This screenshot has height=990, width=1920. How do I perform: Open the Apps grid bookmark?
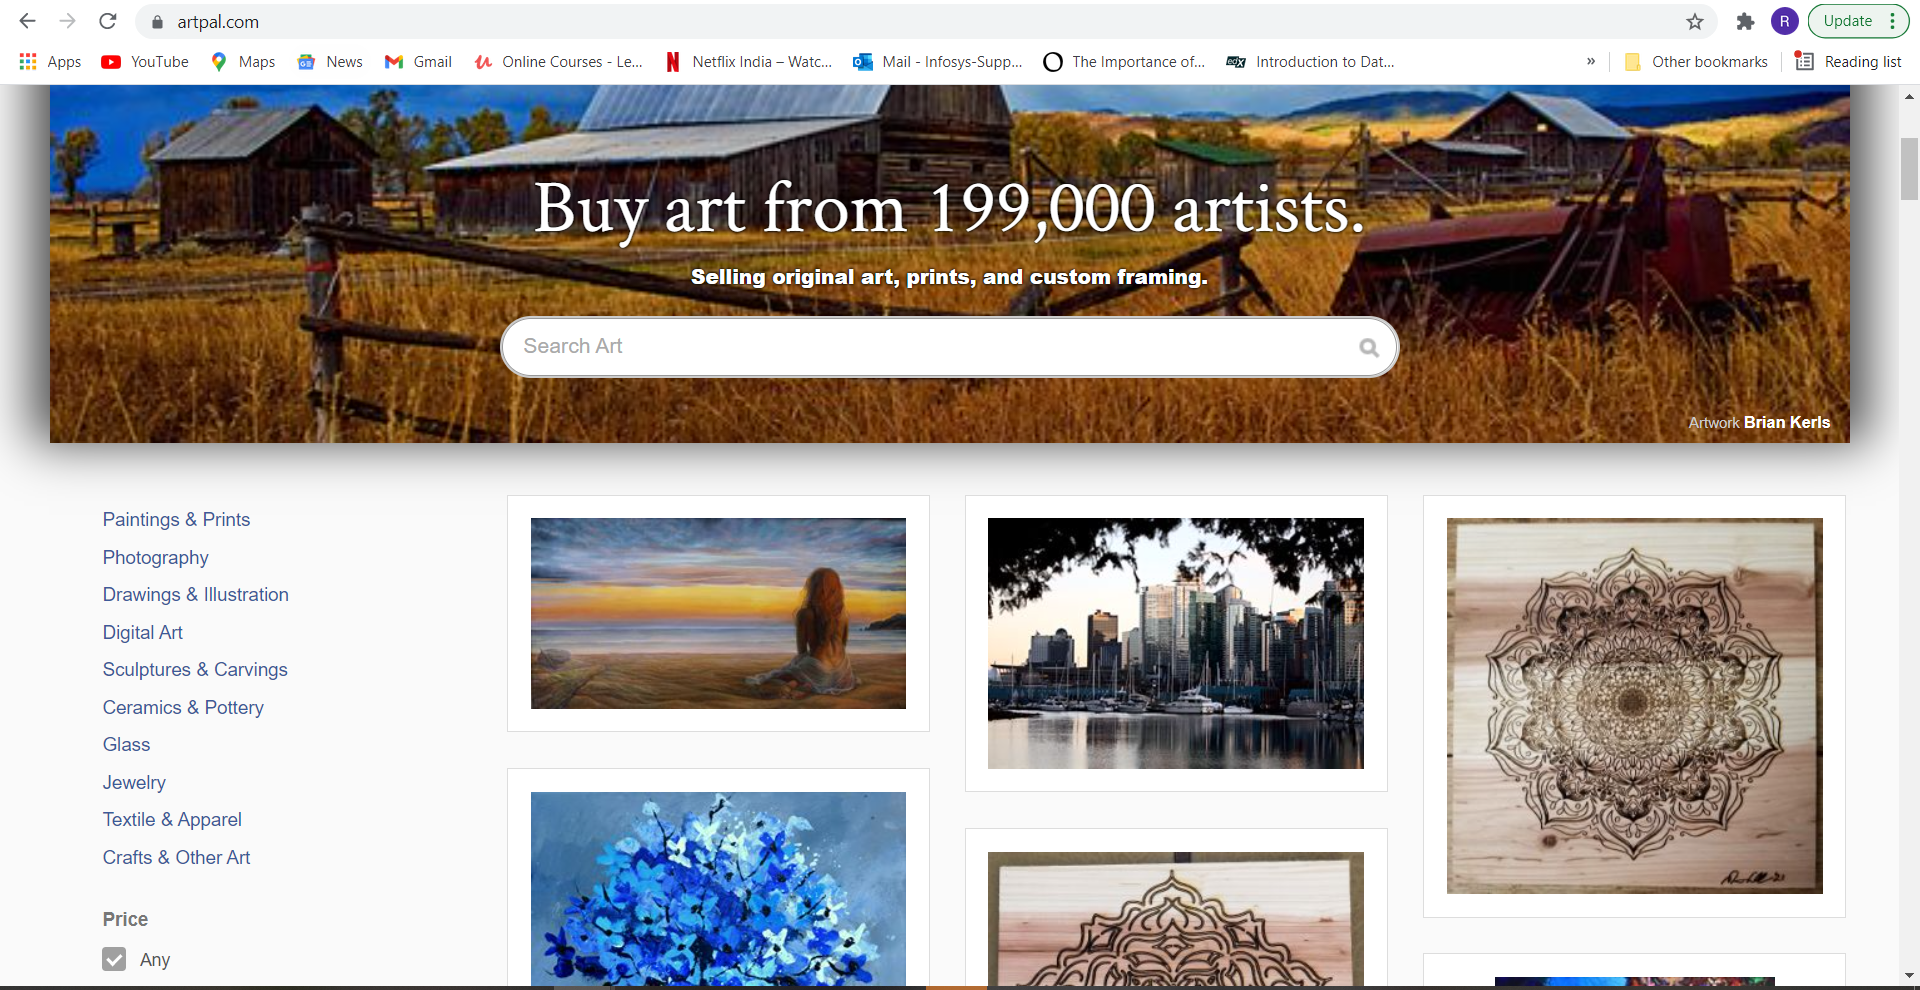click(50, 62)
